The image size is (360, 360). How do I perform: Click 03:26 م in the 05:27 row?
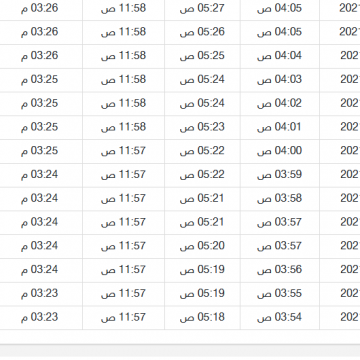pos(40,9)
